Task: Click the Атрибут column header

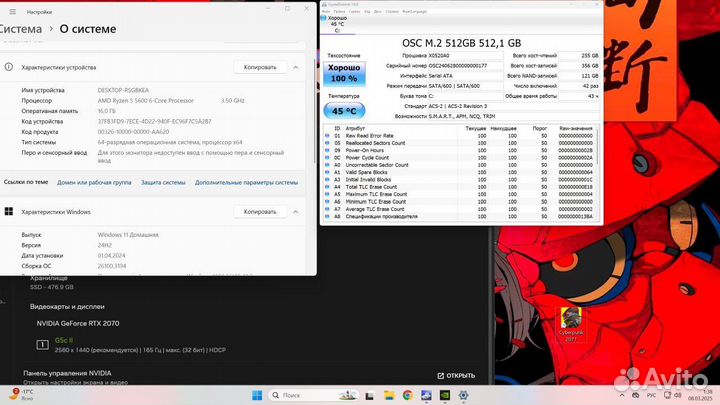Action: click(x=355, y=129)
